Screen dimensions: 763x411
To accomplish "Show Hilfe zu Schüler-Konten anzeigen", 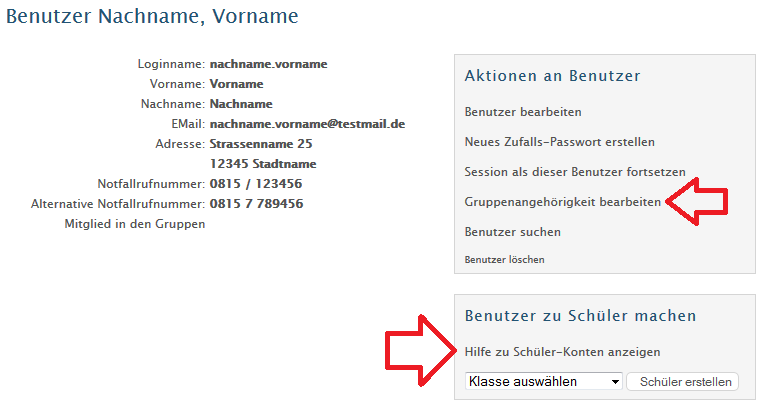I will [562, 352].
